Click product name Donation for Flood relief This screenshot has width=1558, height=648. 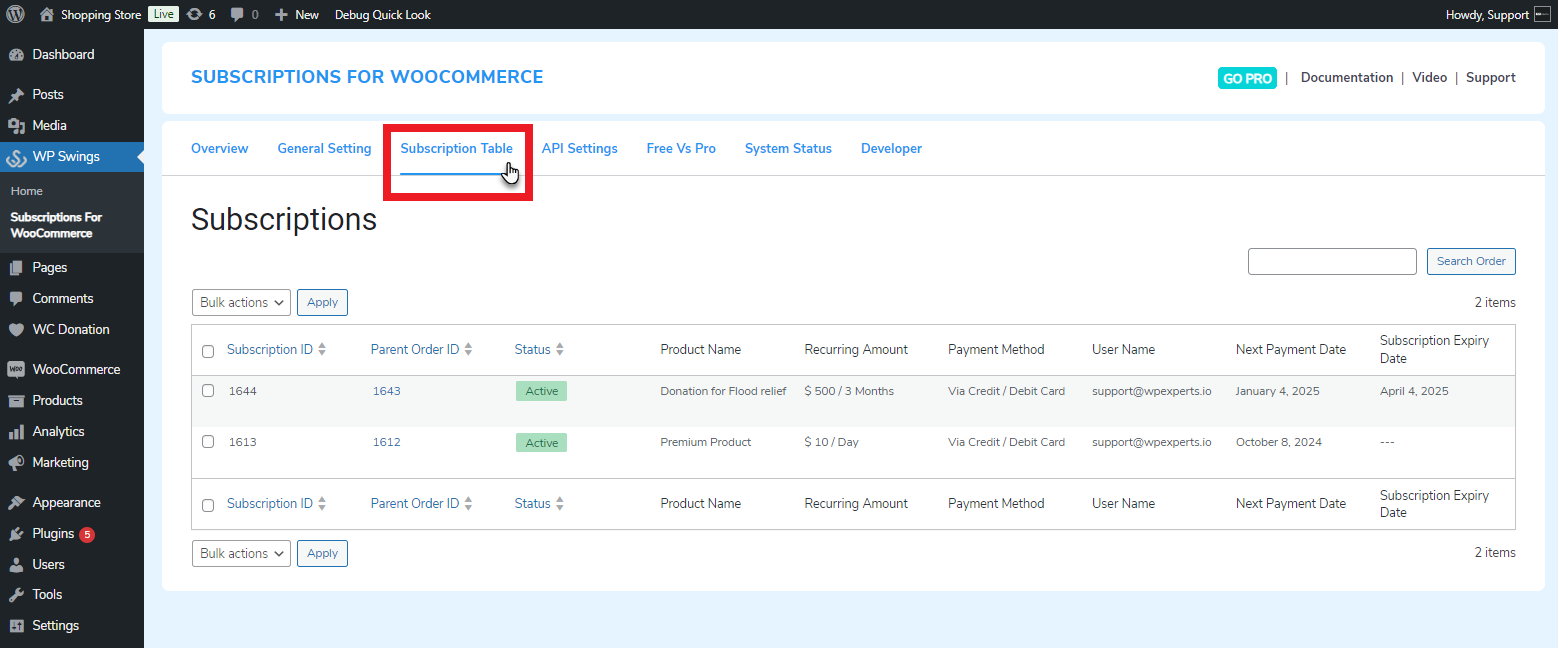coord(723,391)
